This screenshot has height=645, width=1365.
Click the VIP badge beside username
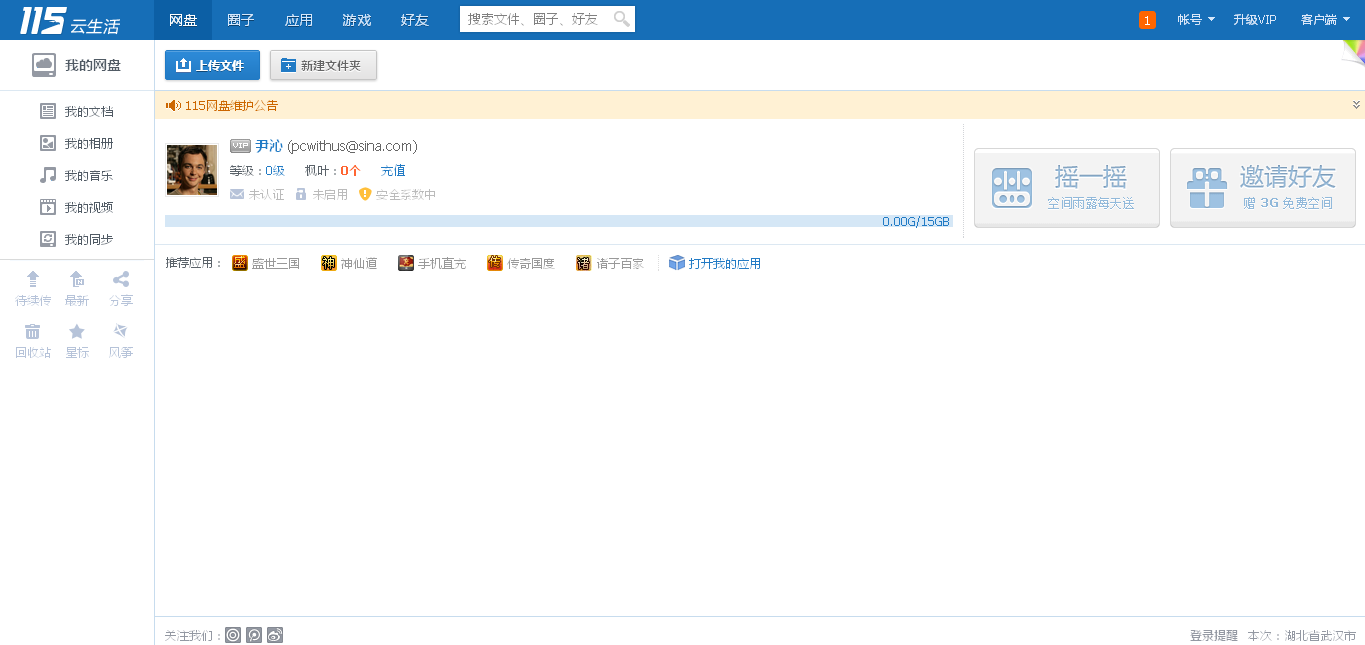pos(240,146)
